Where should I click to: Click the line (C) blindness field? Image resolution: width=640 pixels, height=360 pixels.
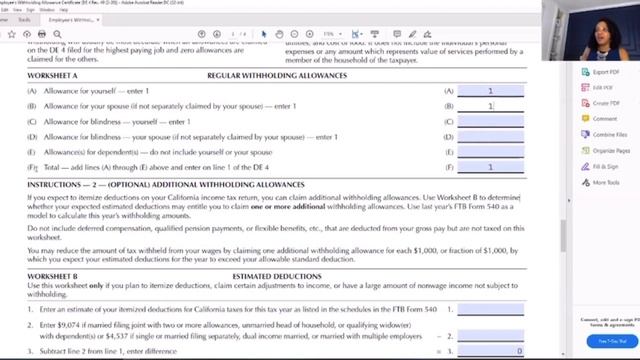pos(491,121)
